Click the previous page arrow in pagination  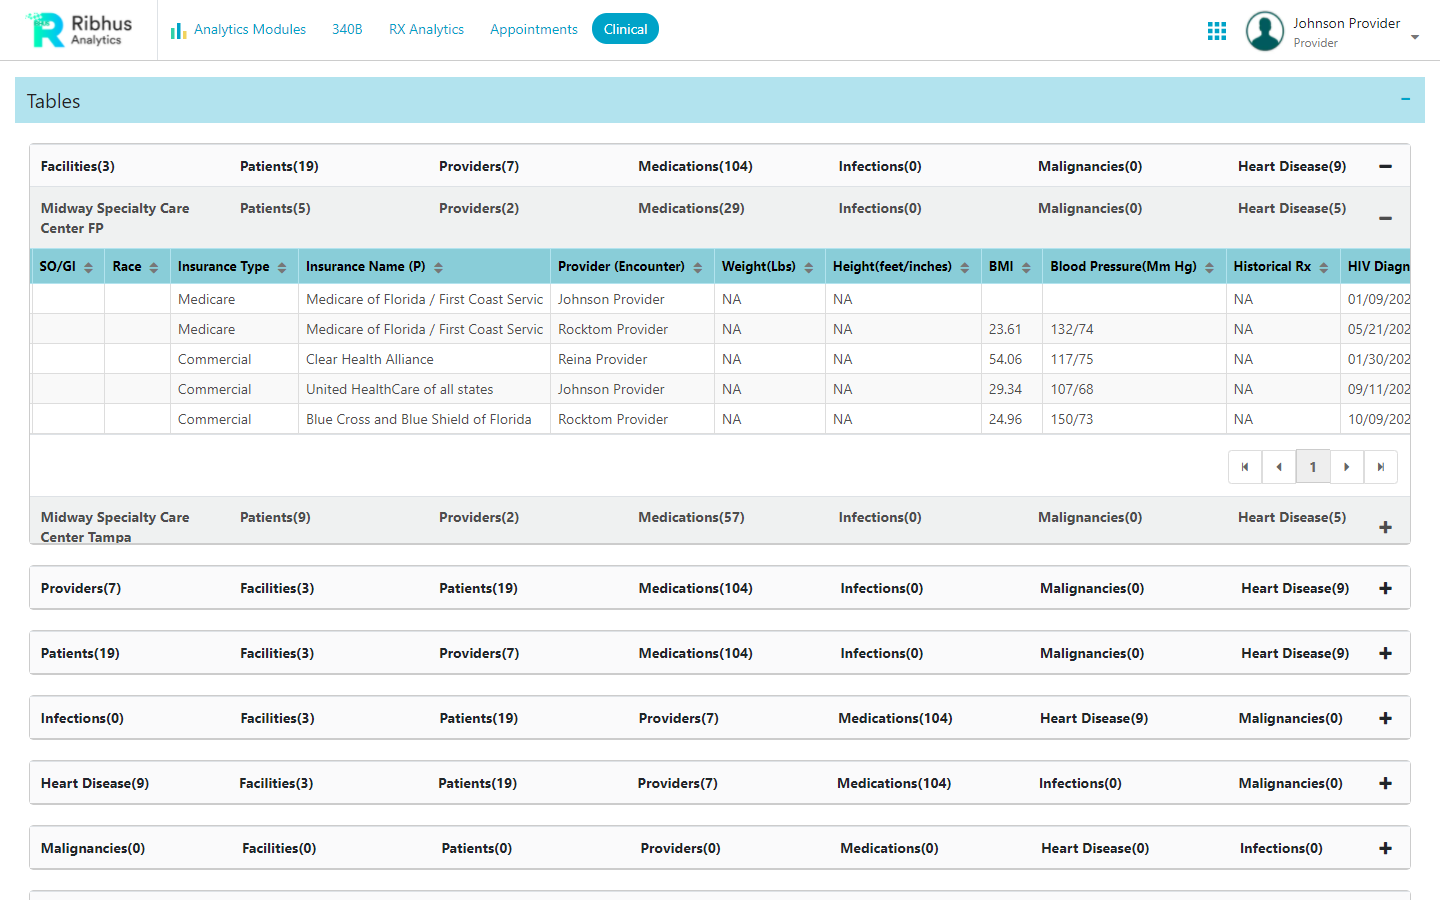coord(1279,466)
